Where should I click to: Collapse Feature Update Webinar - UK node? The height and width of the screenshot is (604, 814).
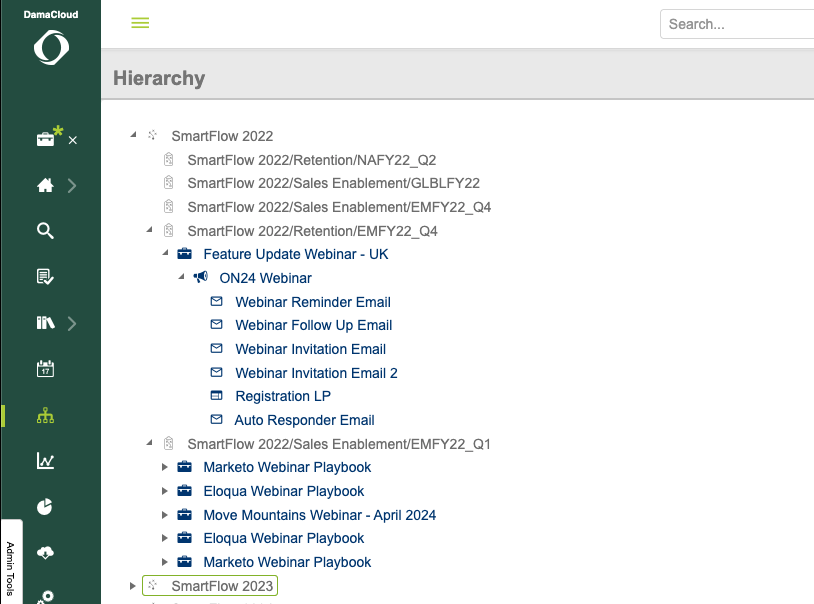[x=166, y=254]
